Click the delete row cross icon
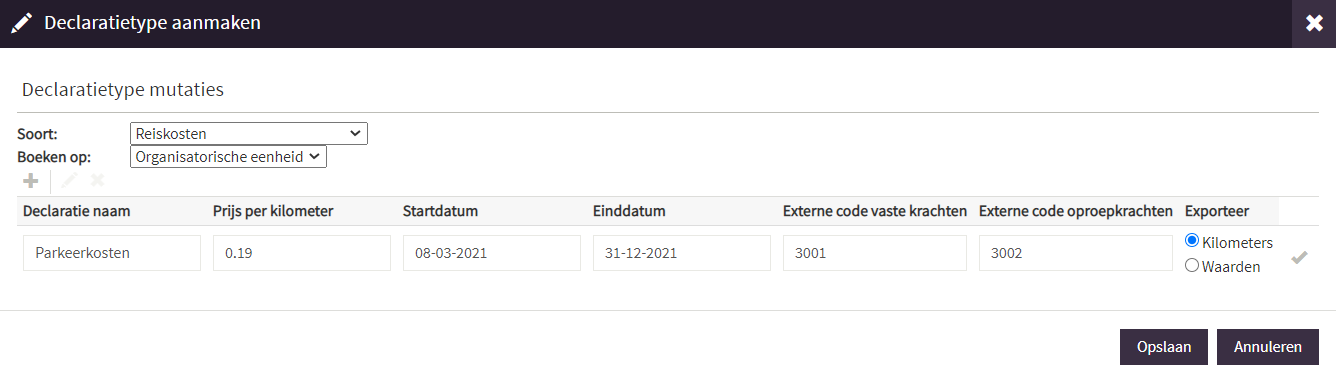1336x378 pixels. (97, 181)
